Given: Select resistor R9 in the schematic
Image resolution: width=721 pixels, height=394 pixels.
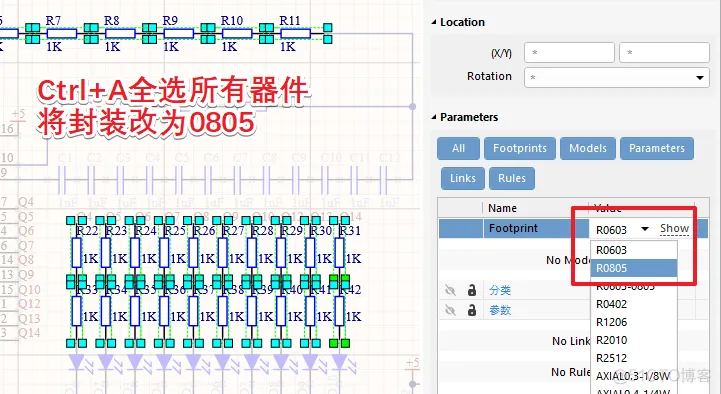Looking at the screenshot, I should coord(178,33).
